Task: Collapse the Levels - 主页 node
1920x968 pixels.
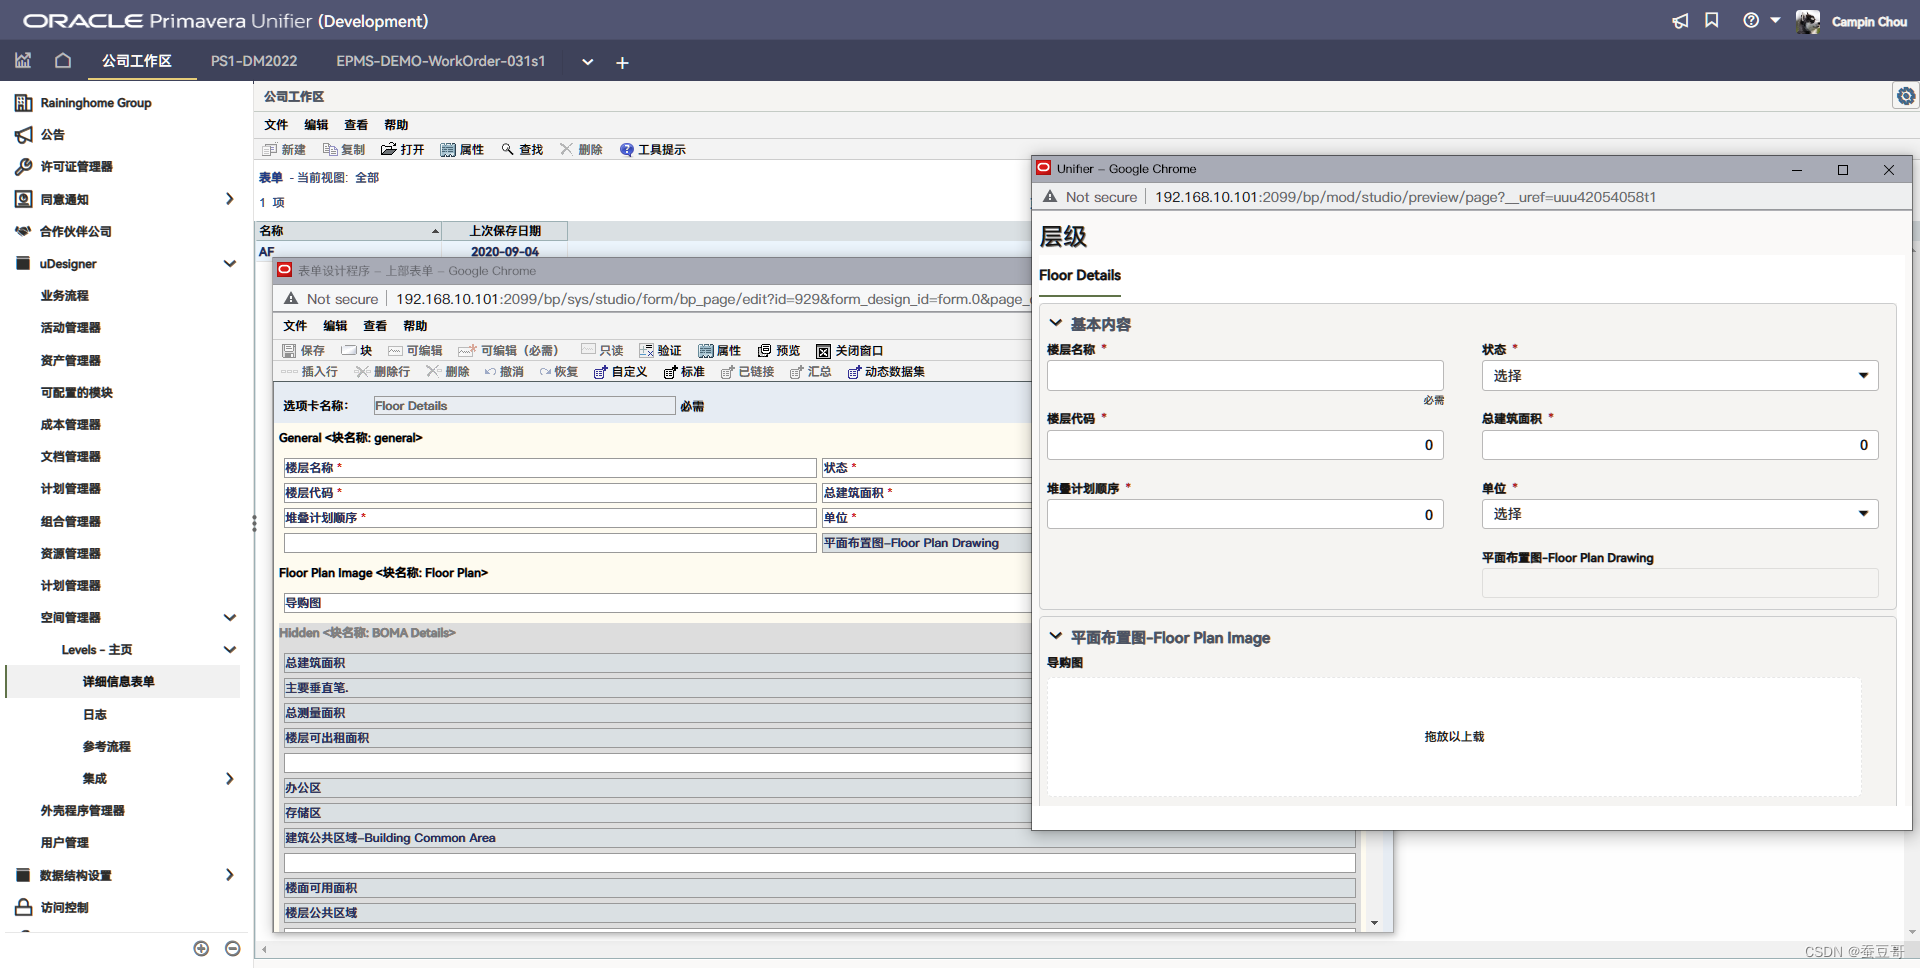Action: pos(230,650)
